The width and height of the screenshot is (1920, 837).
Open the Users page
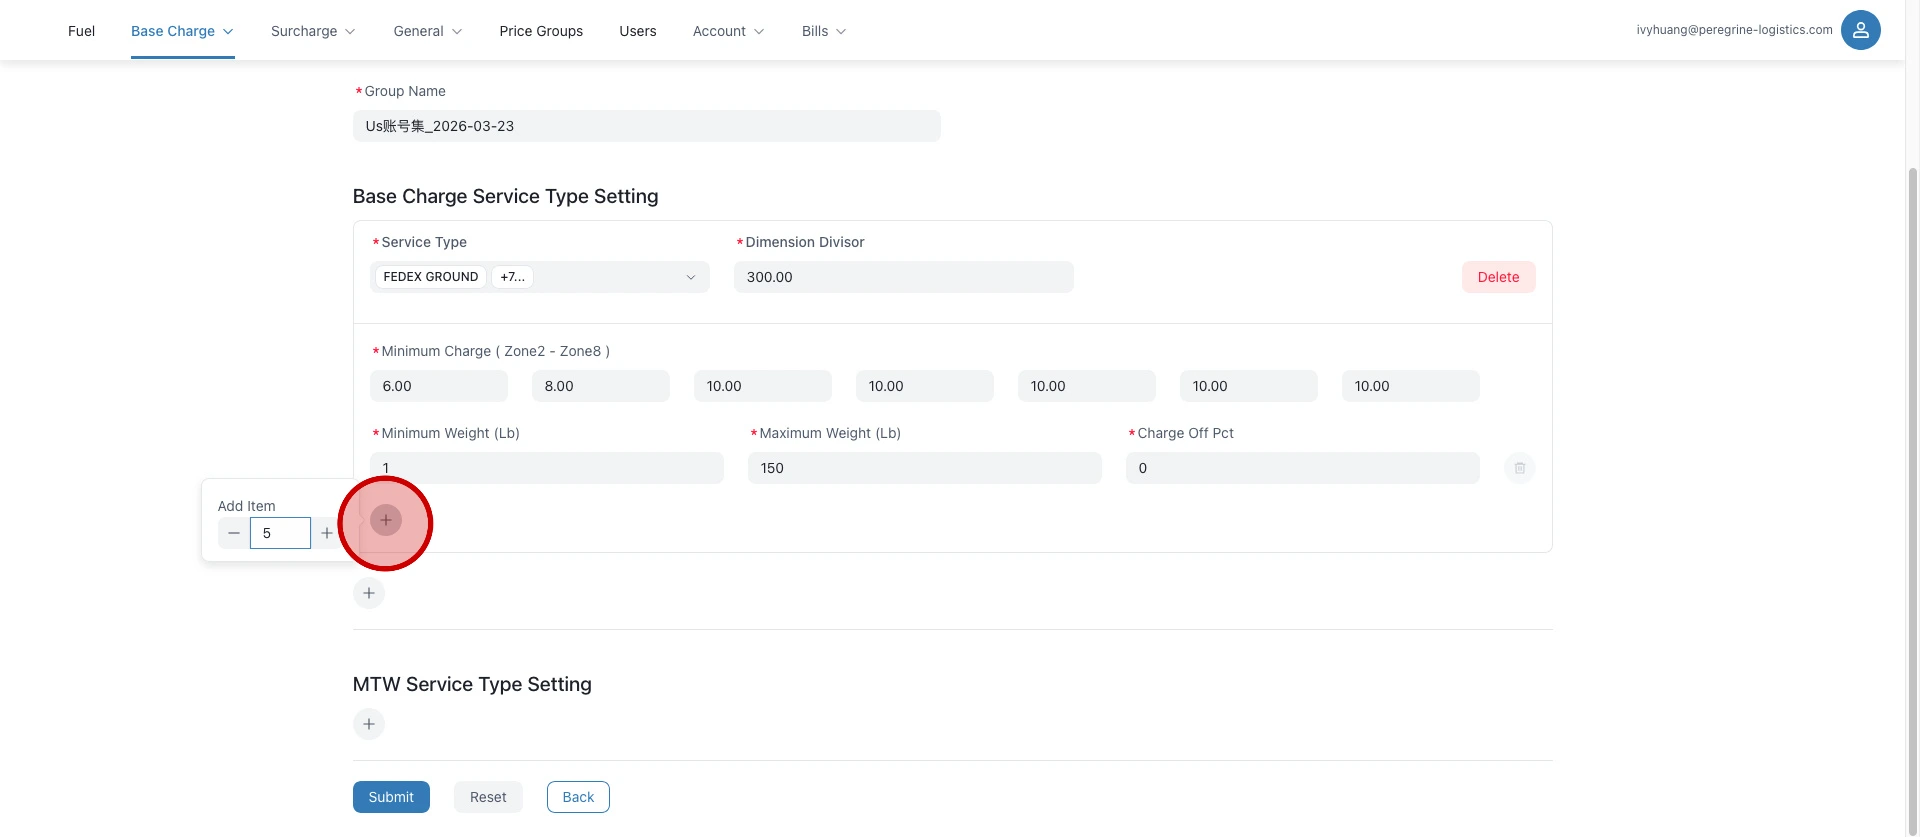pyautogui.click(x=637, y=31)
